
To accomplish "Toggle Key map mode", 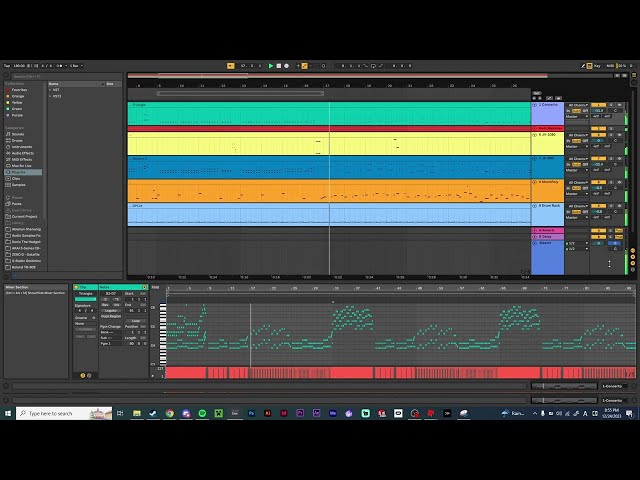I will click(x=597, y=66).
